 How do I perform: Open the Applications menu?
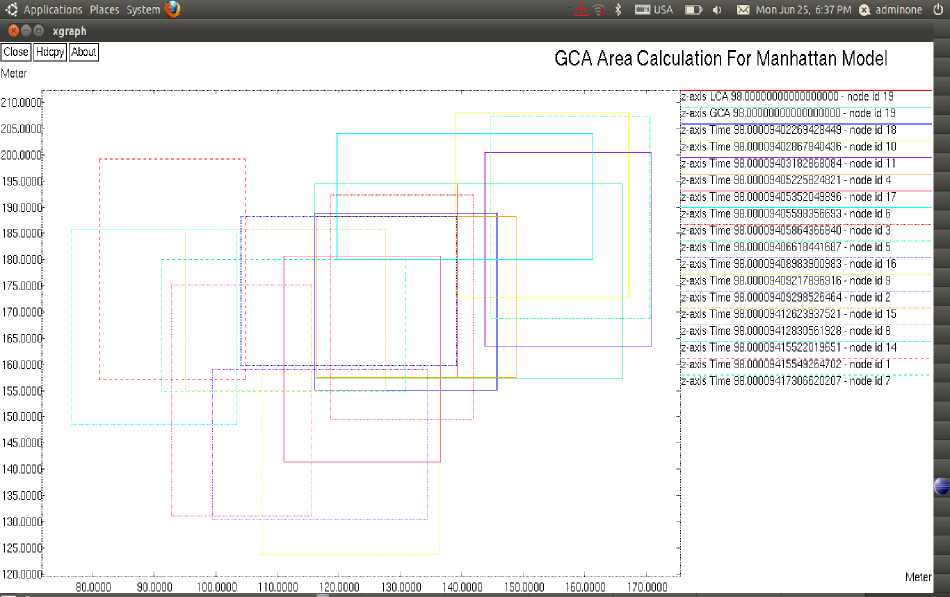pos(53,10)
